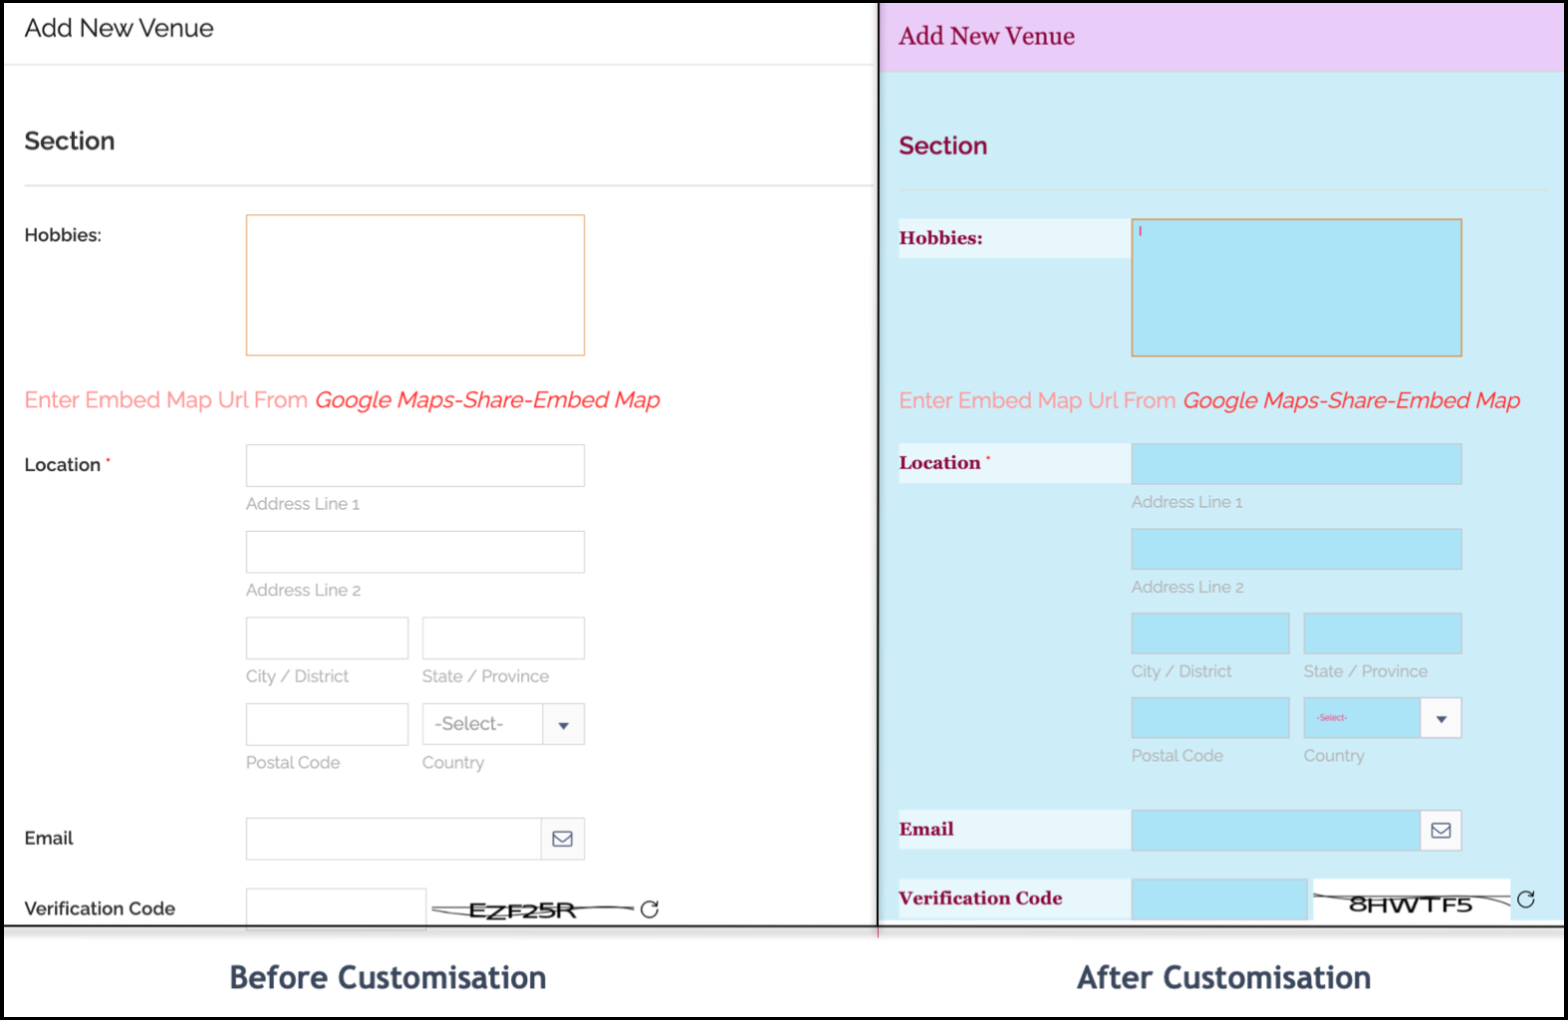The height and width of the screenshot is (1020, 1568).
Task: Click the blue Email input in the after form
Action: 1275,830
